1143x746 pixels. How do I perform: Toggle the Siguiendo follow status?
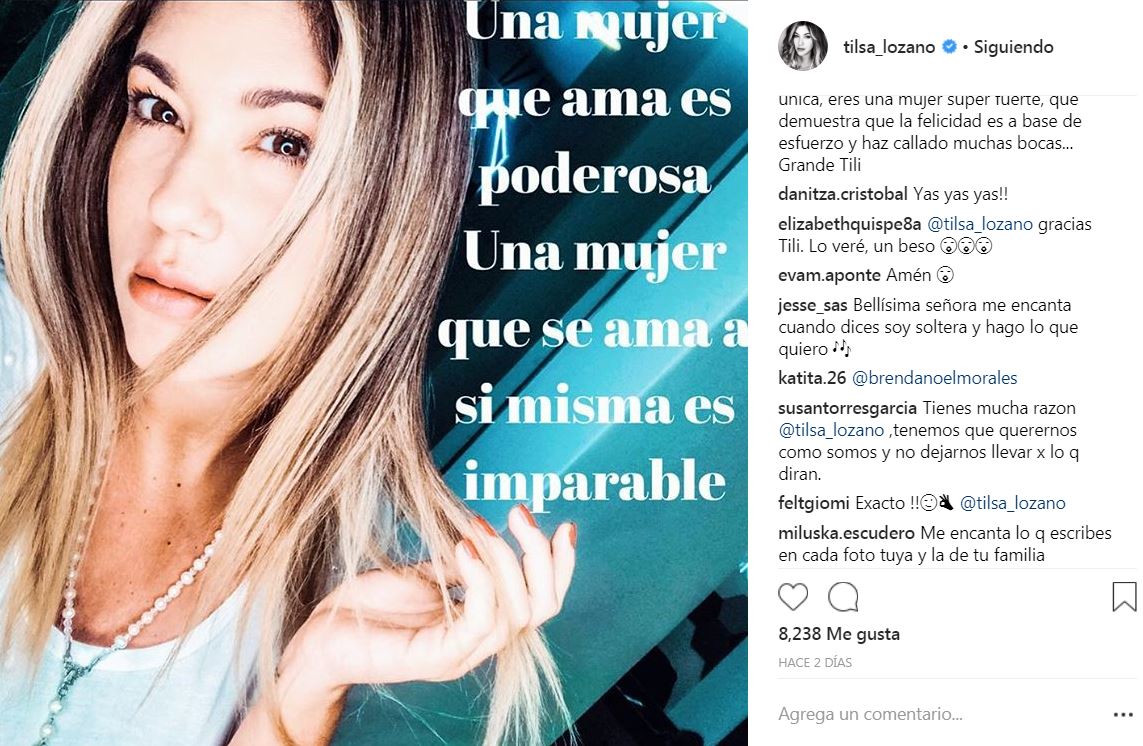(1013, 47)
